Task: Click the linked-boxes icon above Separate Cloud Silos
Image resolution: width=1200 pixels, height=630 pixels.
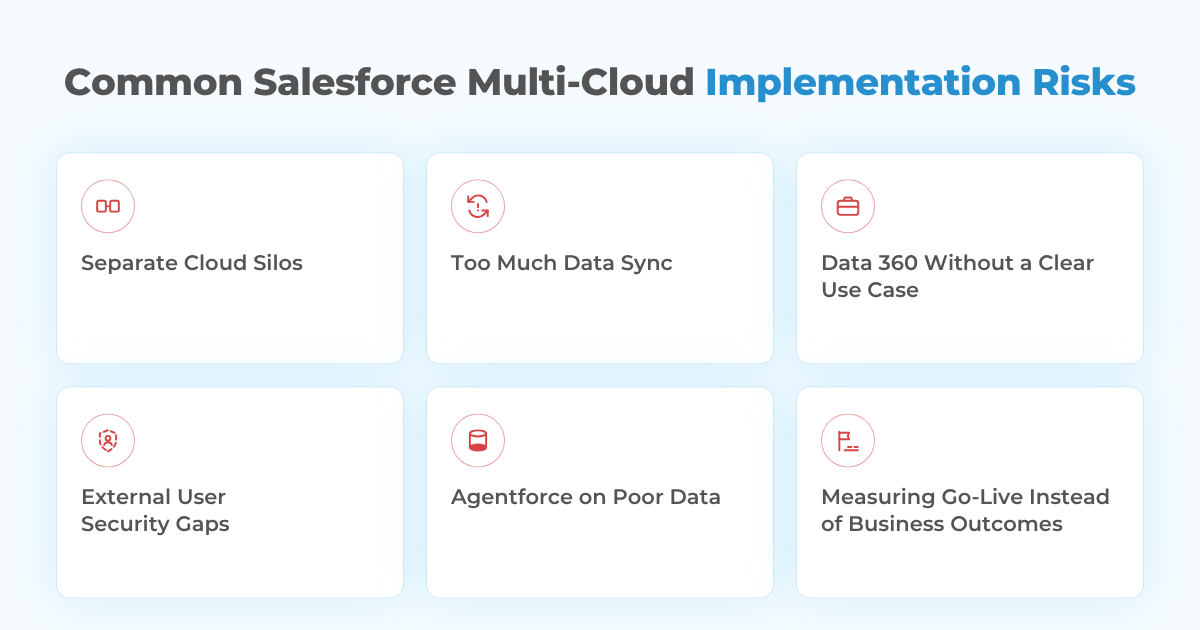Action: [108, 206]
